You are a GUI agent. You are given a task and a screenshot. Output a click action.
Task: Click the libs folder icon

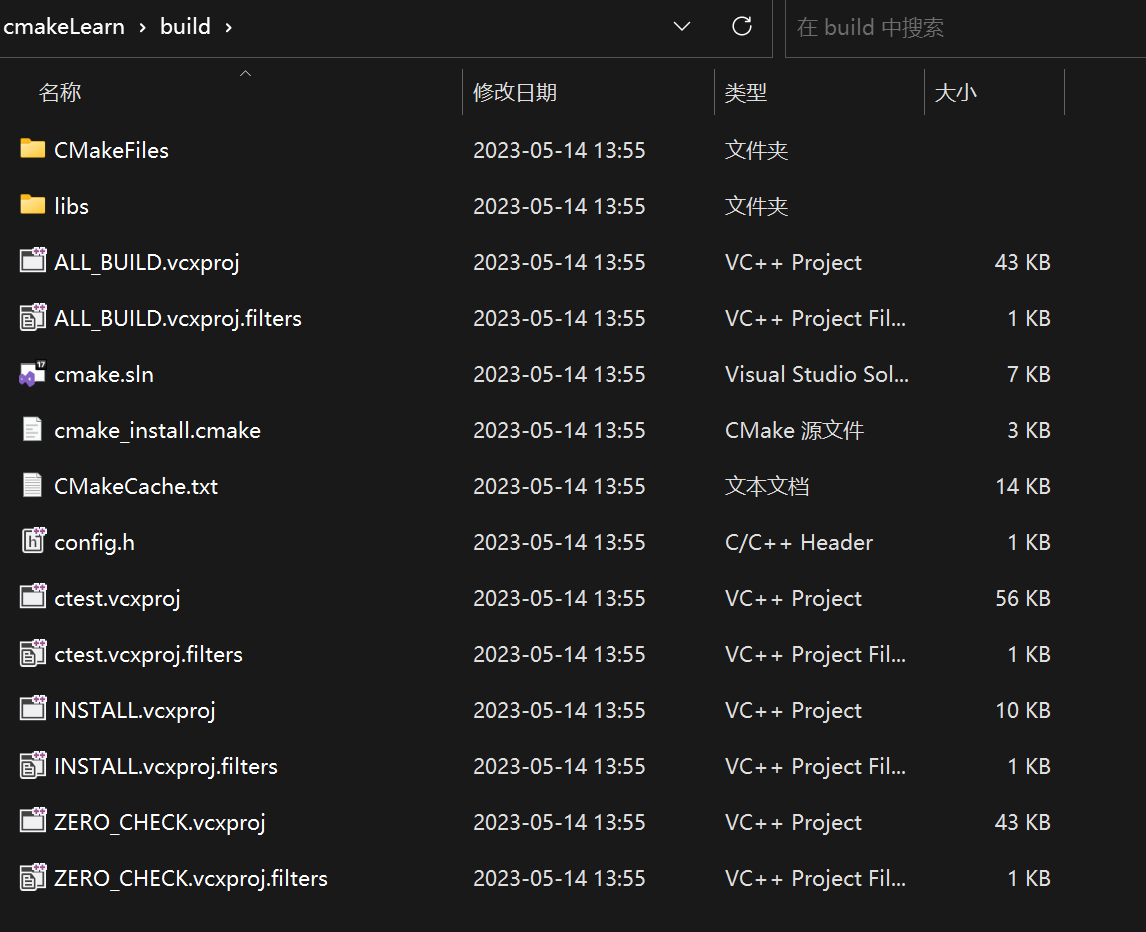[x=32, y=205]
